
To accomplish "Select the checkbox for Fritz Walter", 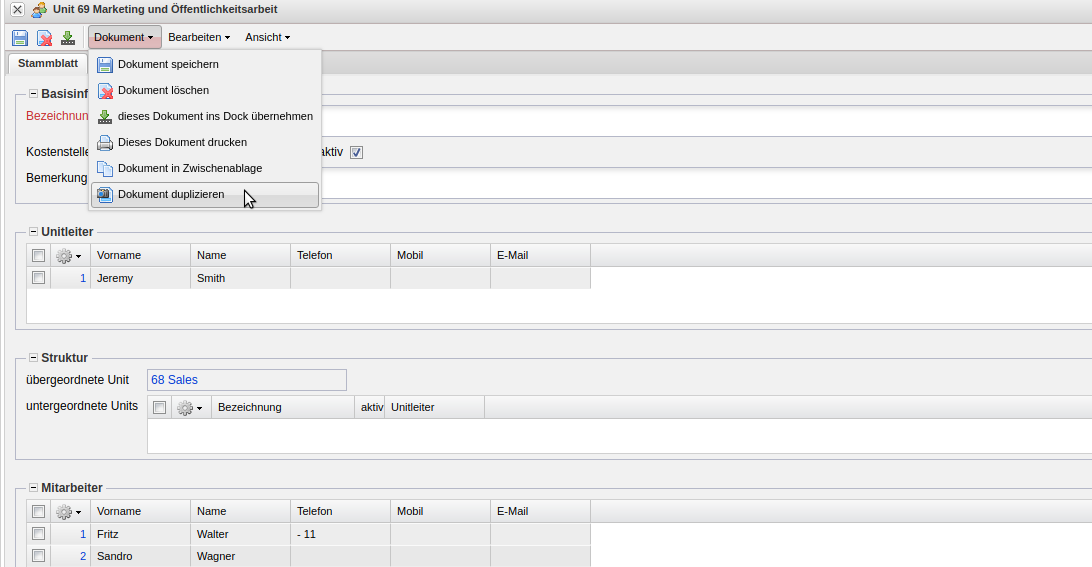I will [38, 534].
